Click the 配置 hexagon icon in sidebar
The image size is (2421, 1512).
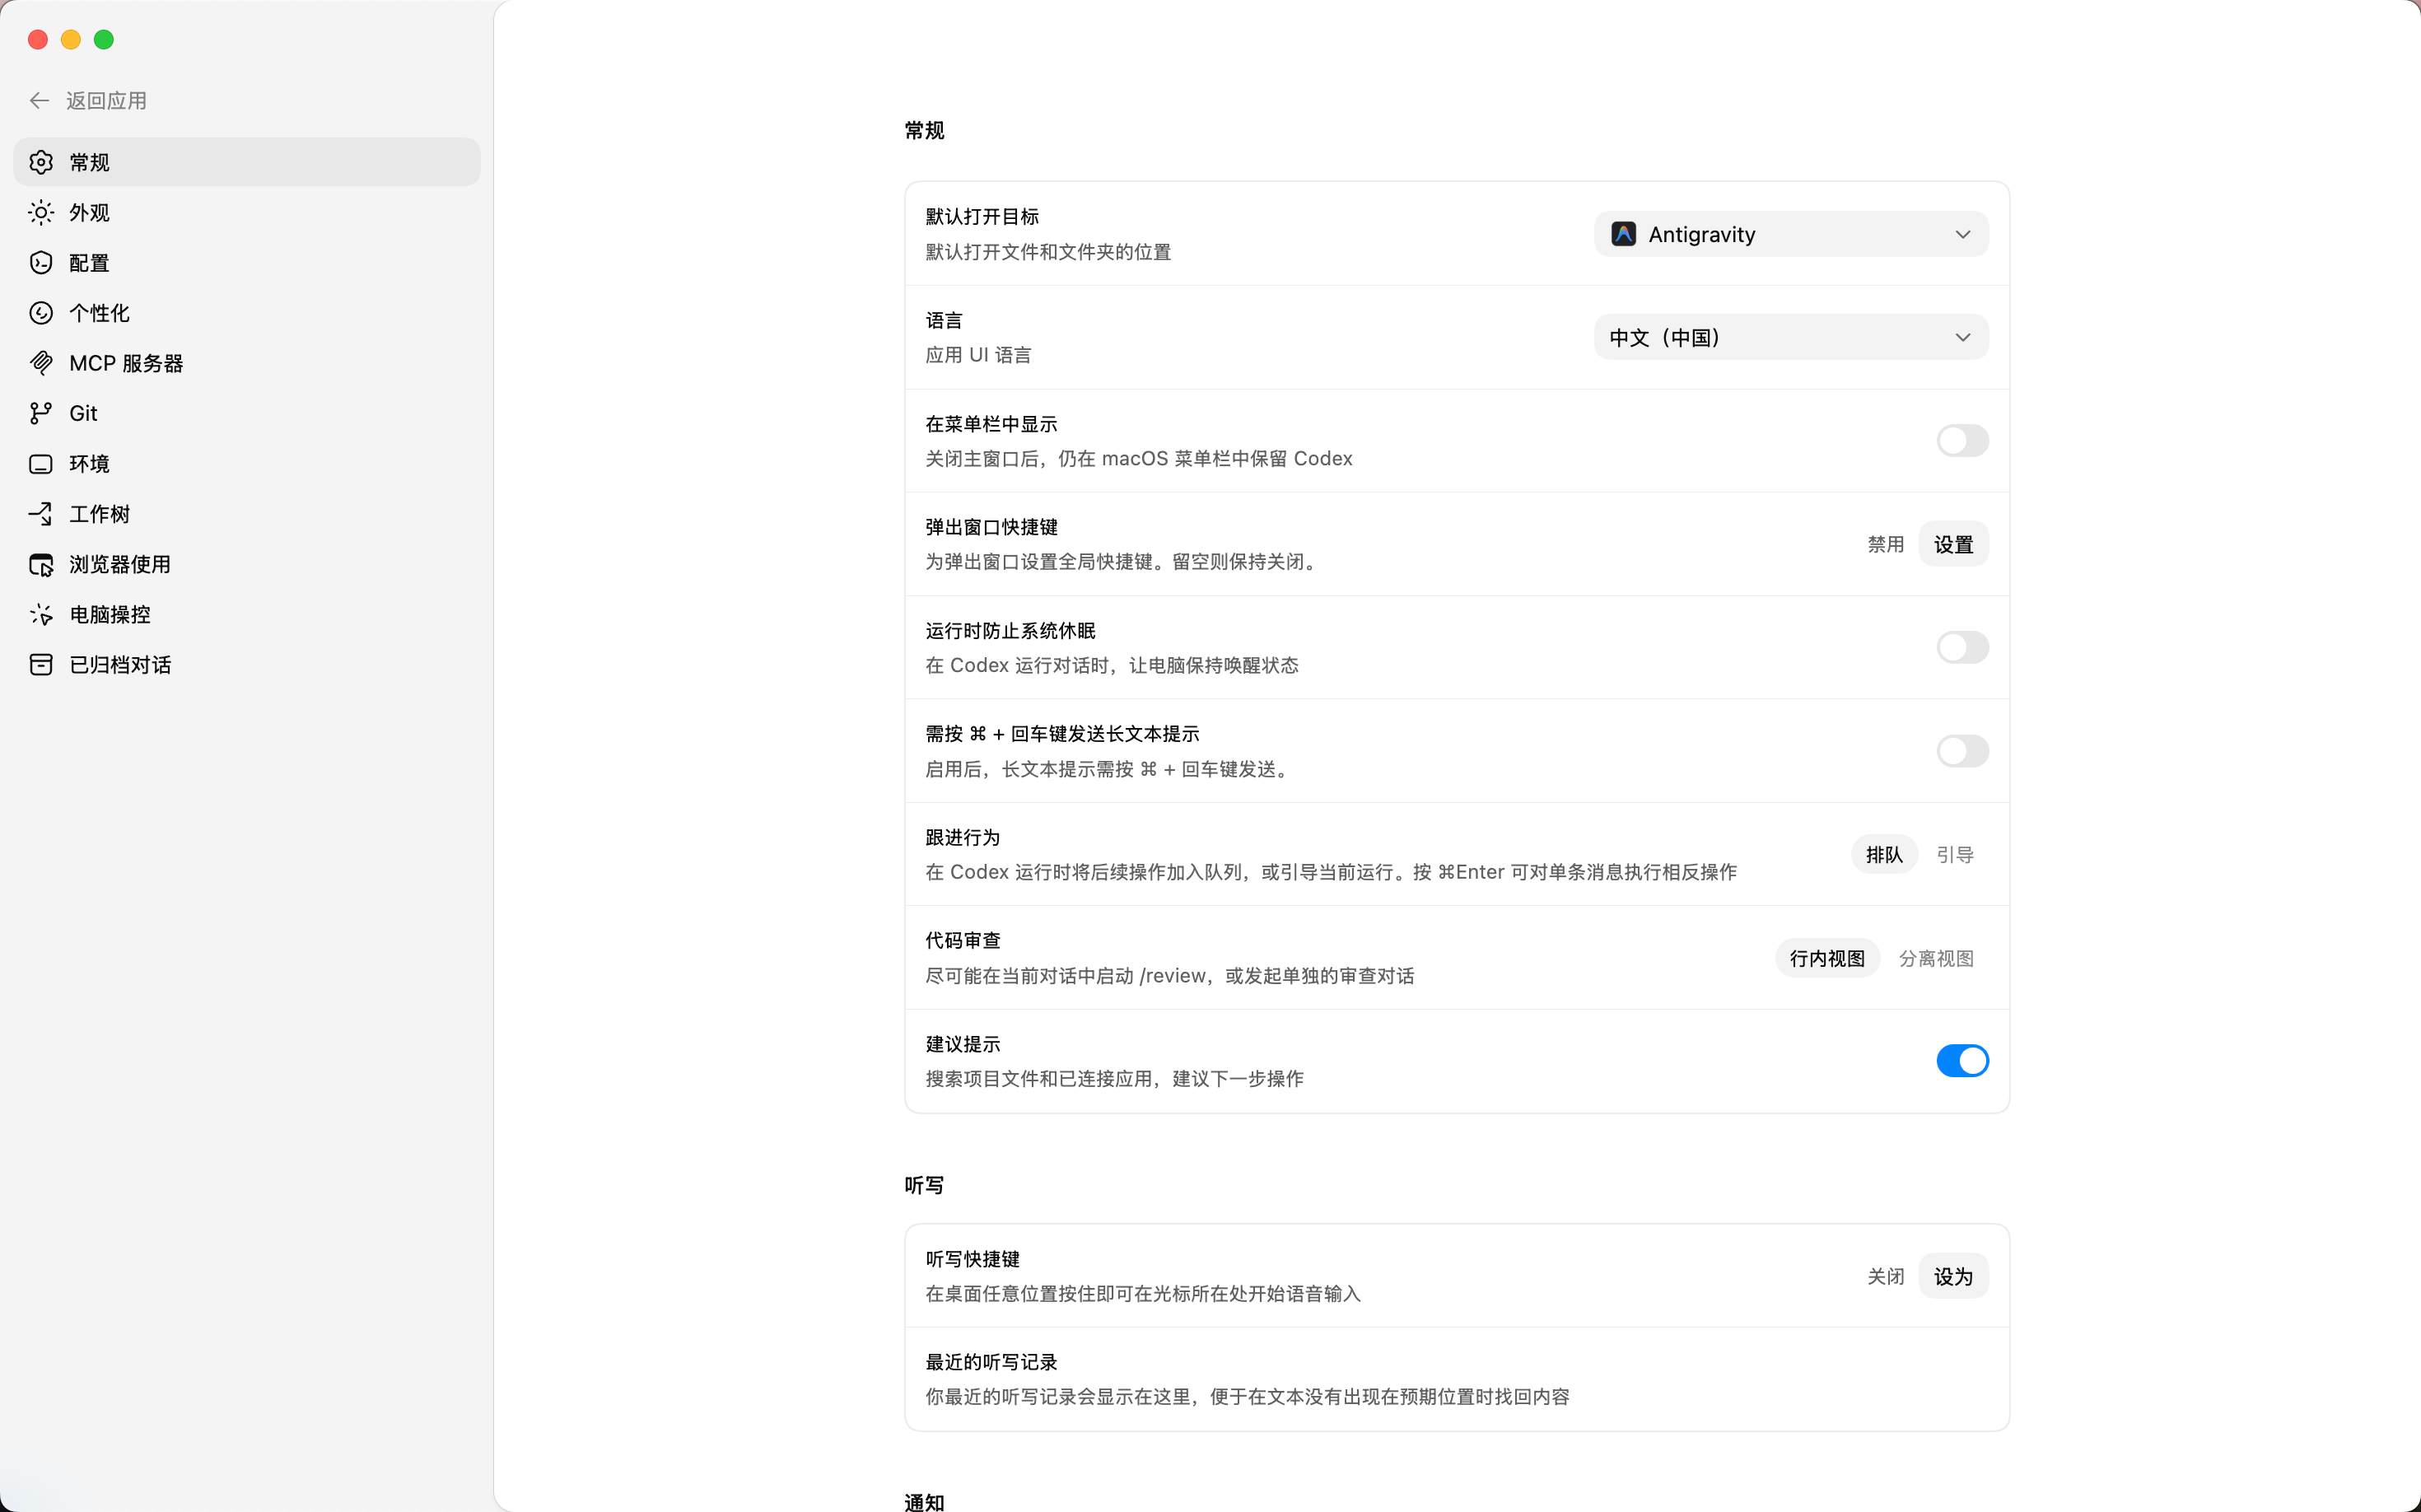click(x=41, y=263)
